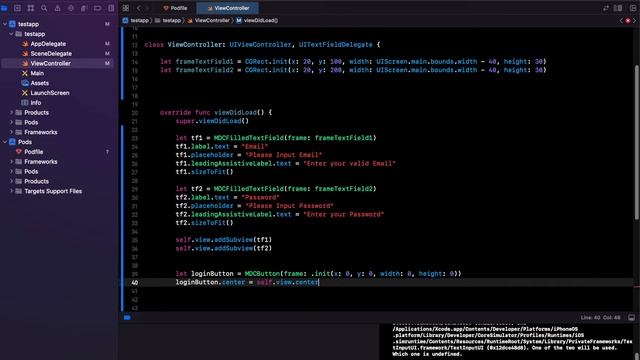640x360 pixels.
Task: Jump to next issue arrow
Action: [635, 20]
